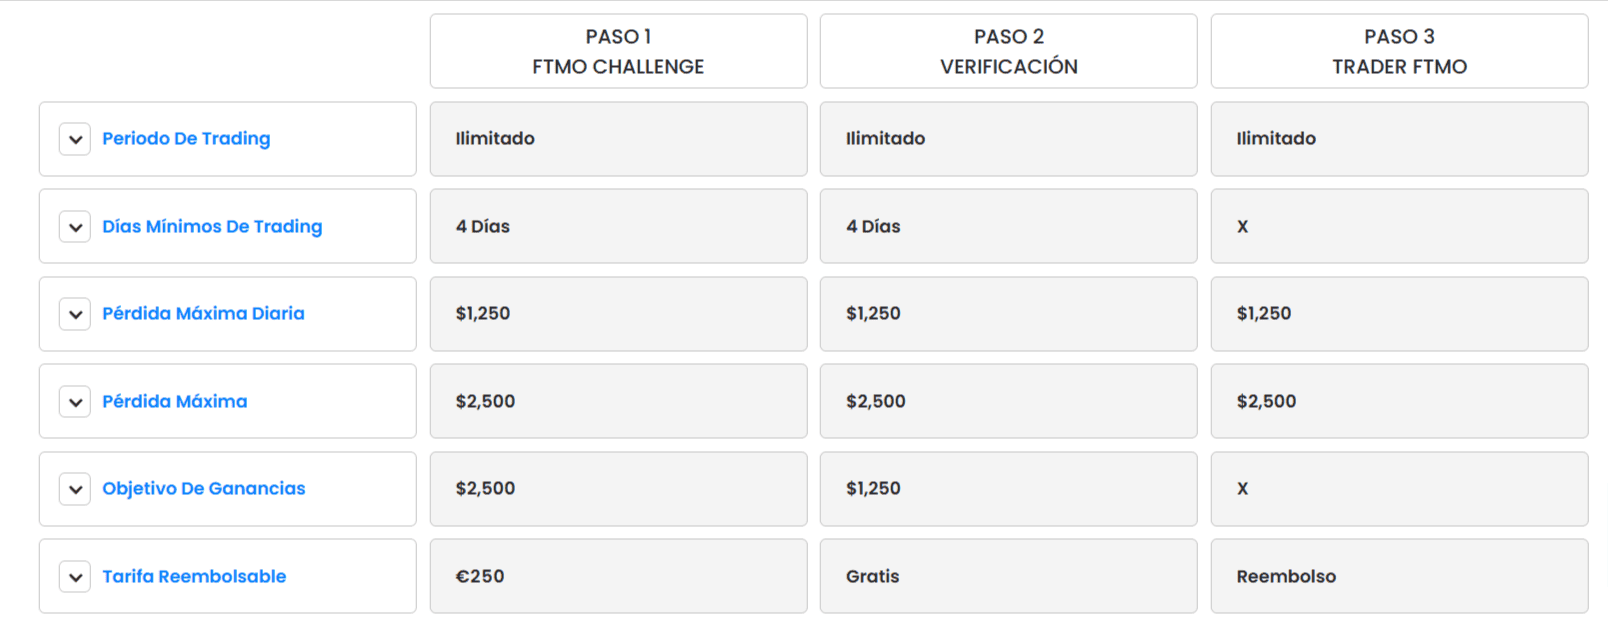
Task: Click the Ilimitado cell under PASO 1
Action: click(618, 139)
